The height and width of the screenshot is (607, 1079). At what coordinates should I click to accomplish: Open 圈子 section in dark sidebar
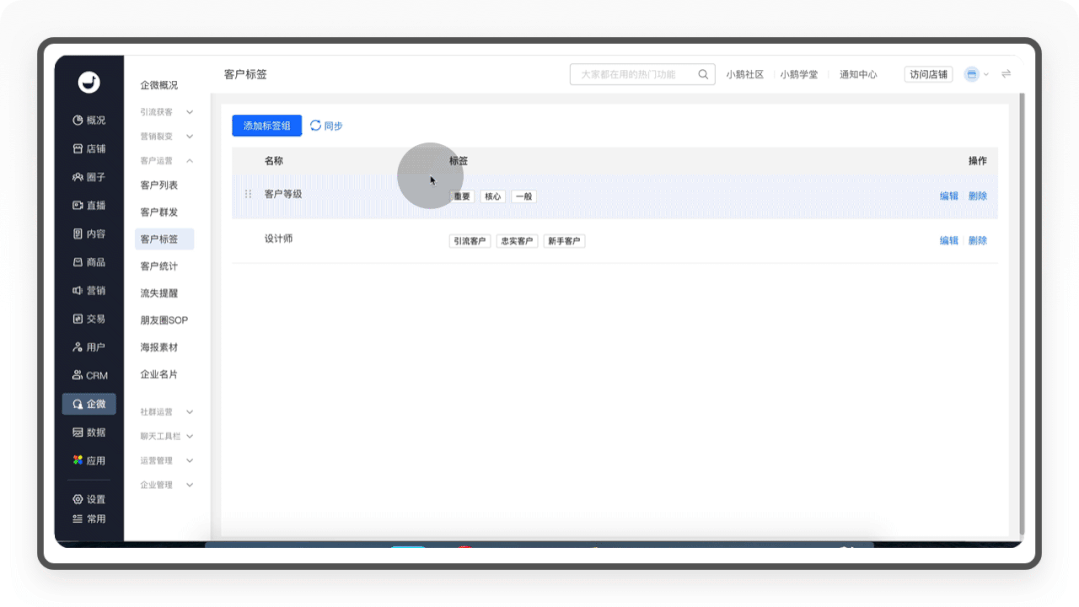89,177
